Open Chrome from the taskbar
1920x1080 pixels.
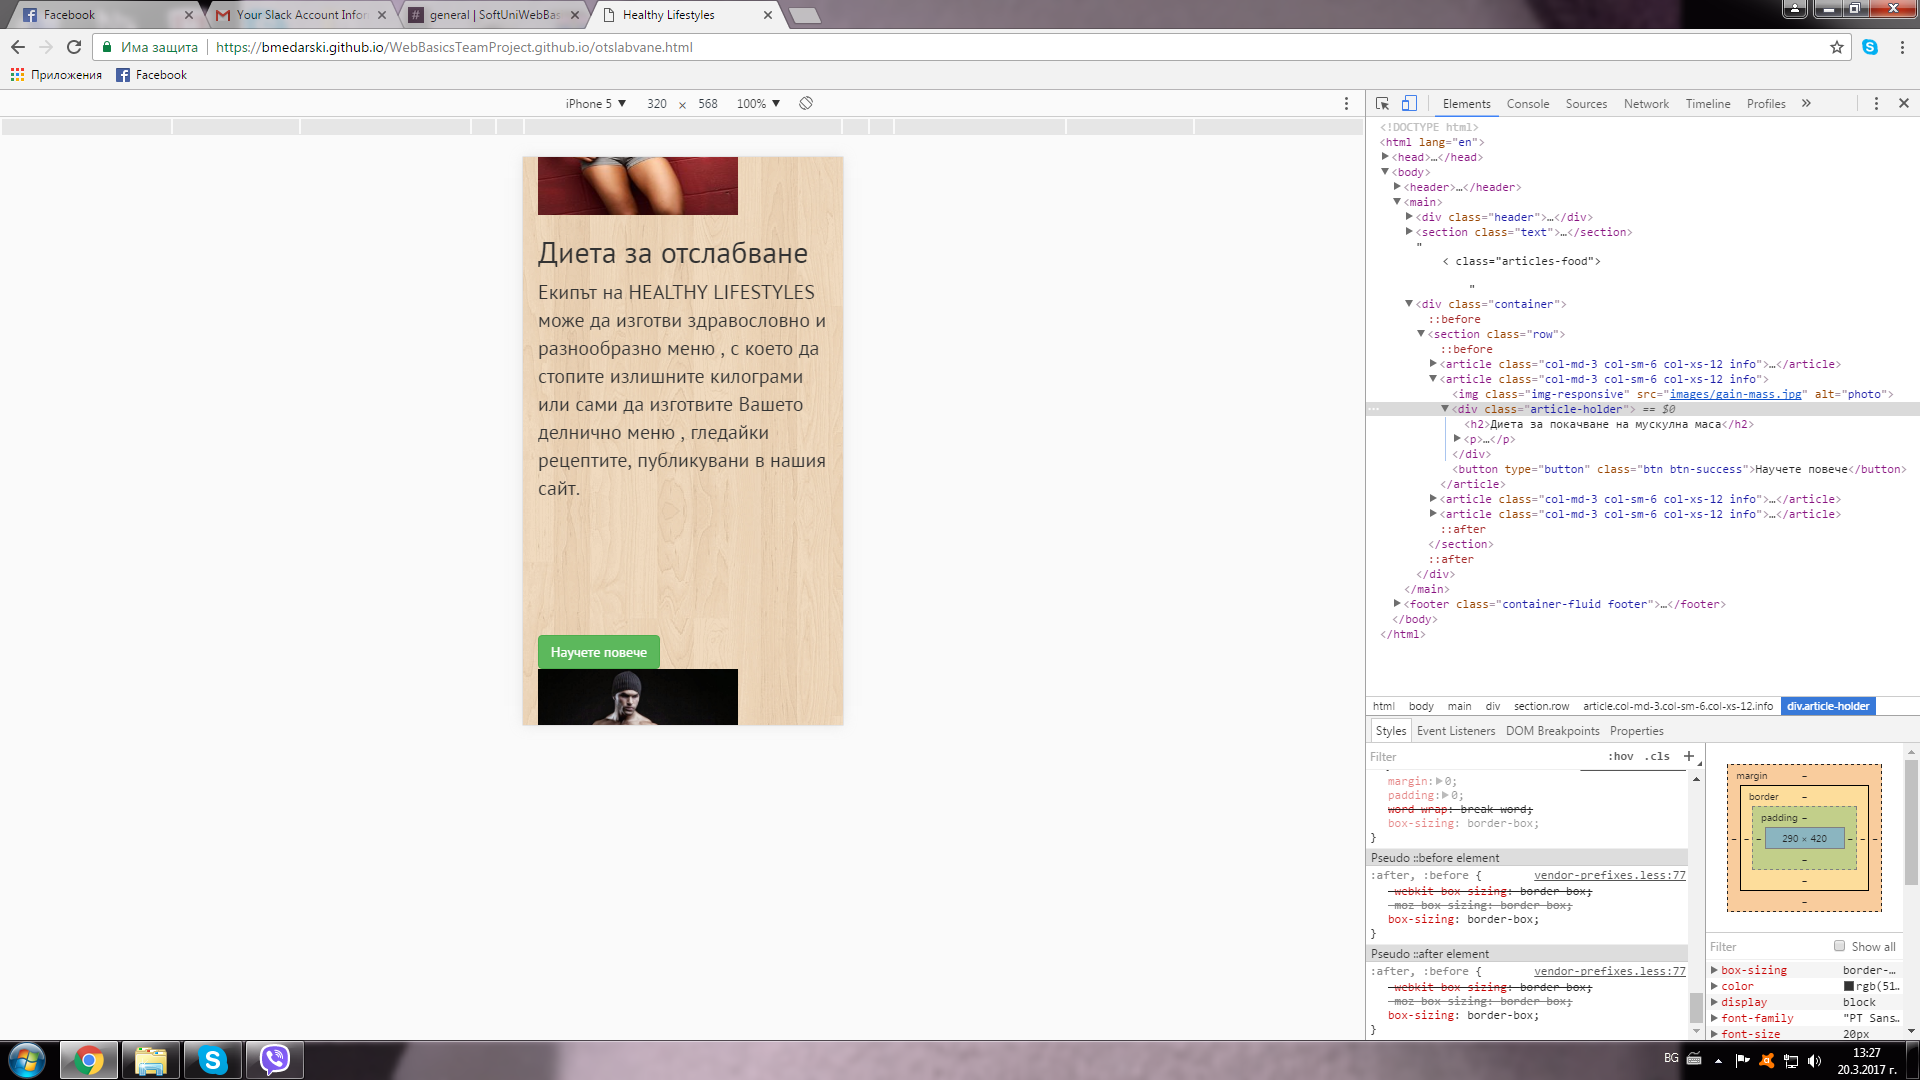89,1060
